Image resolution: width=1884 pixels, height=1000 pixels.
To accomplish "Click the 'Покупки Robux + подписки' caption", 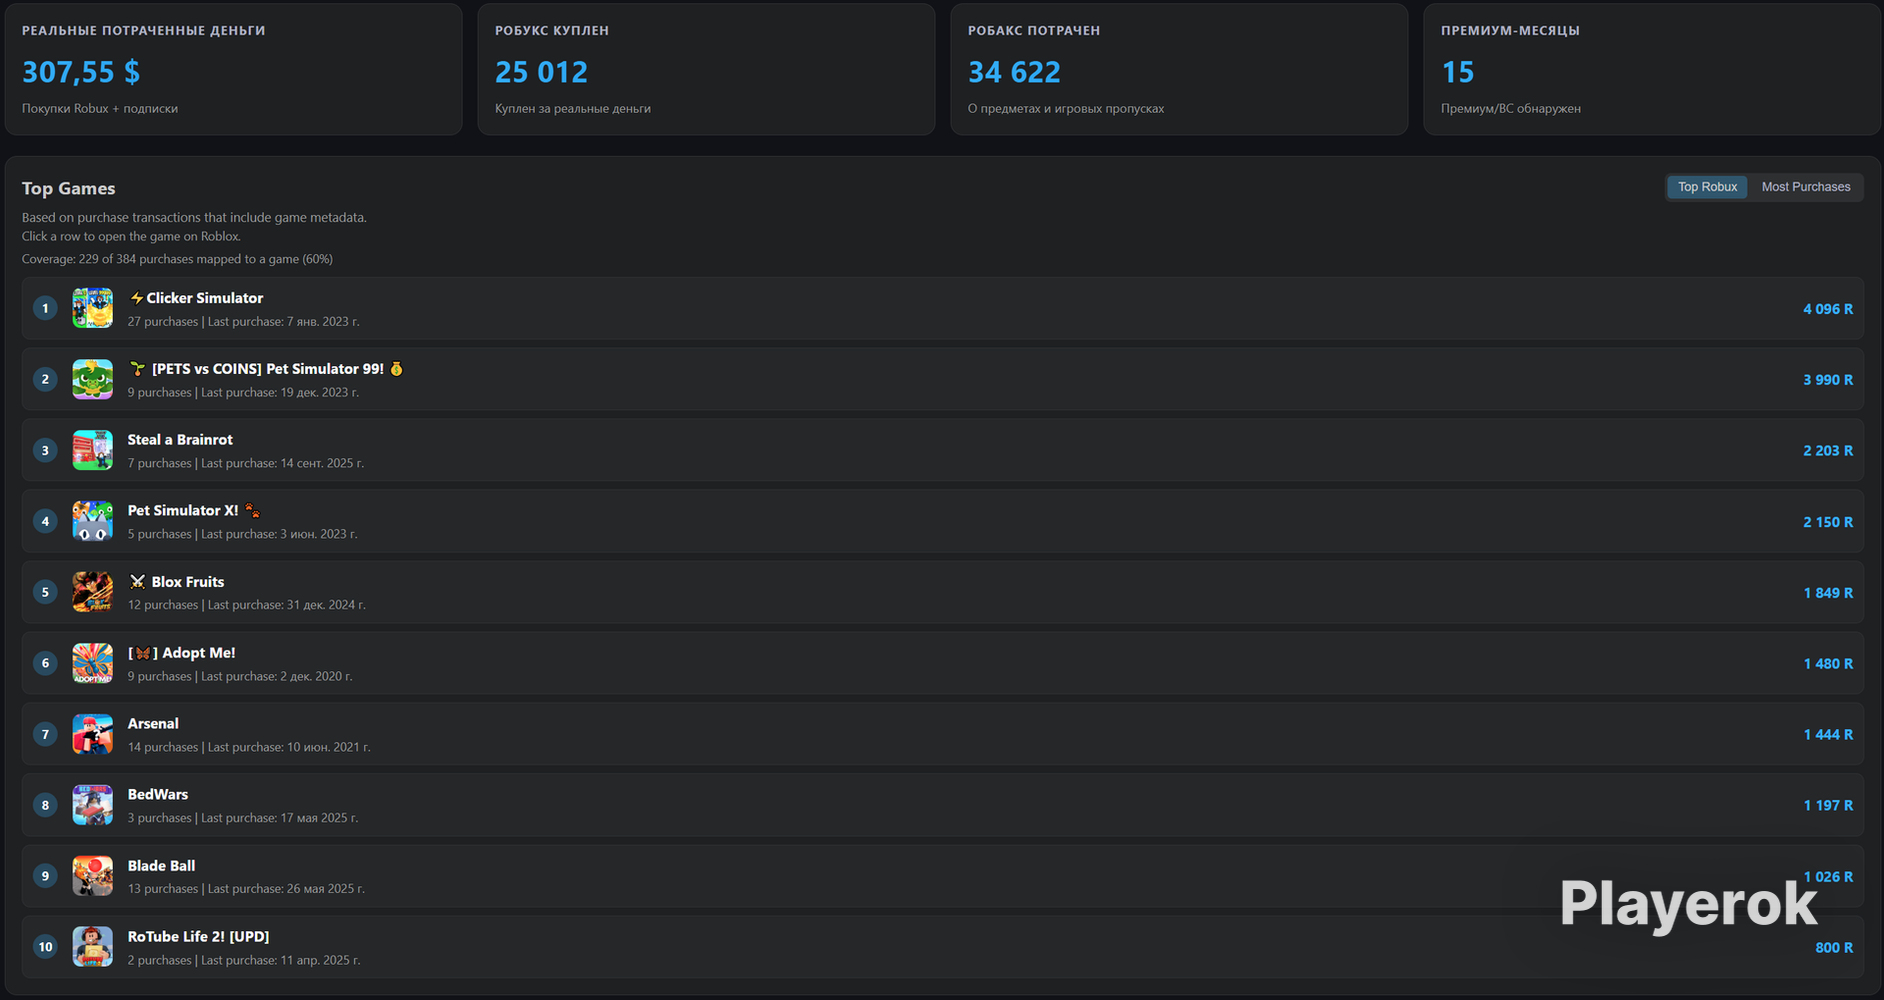I will click(100, 109).
